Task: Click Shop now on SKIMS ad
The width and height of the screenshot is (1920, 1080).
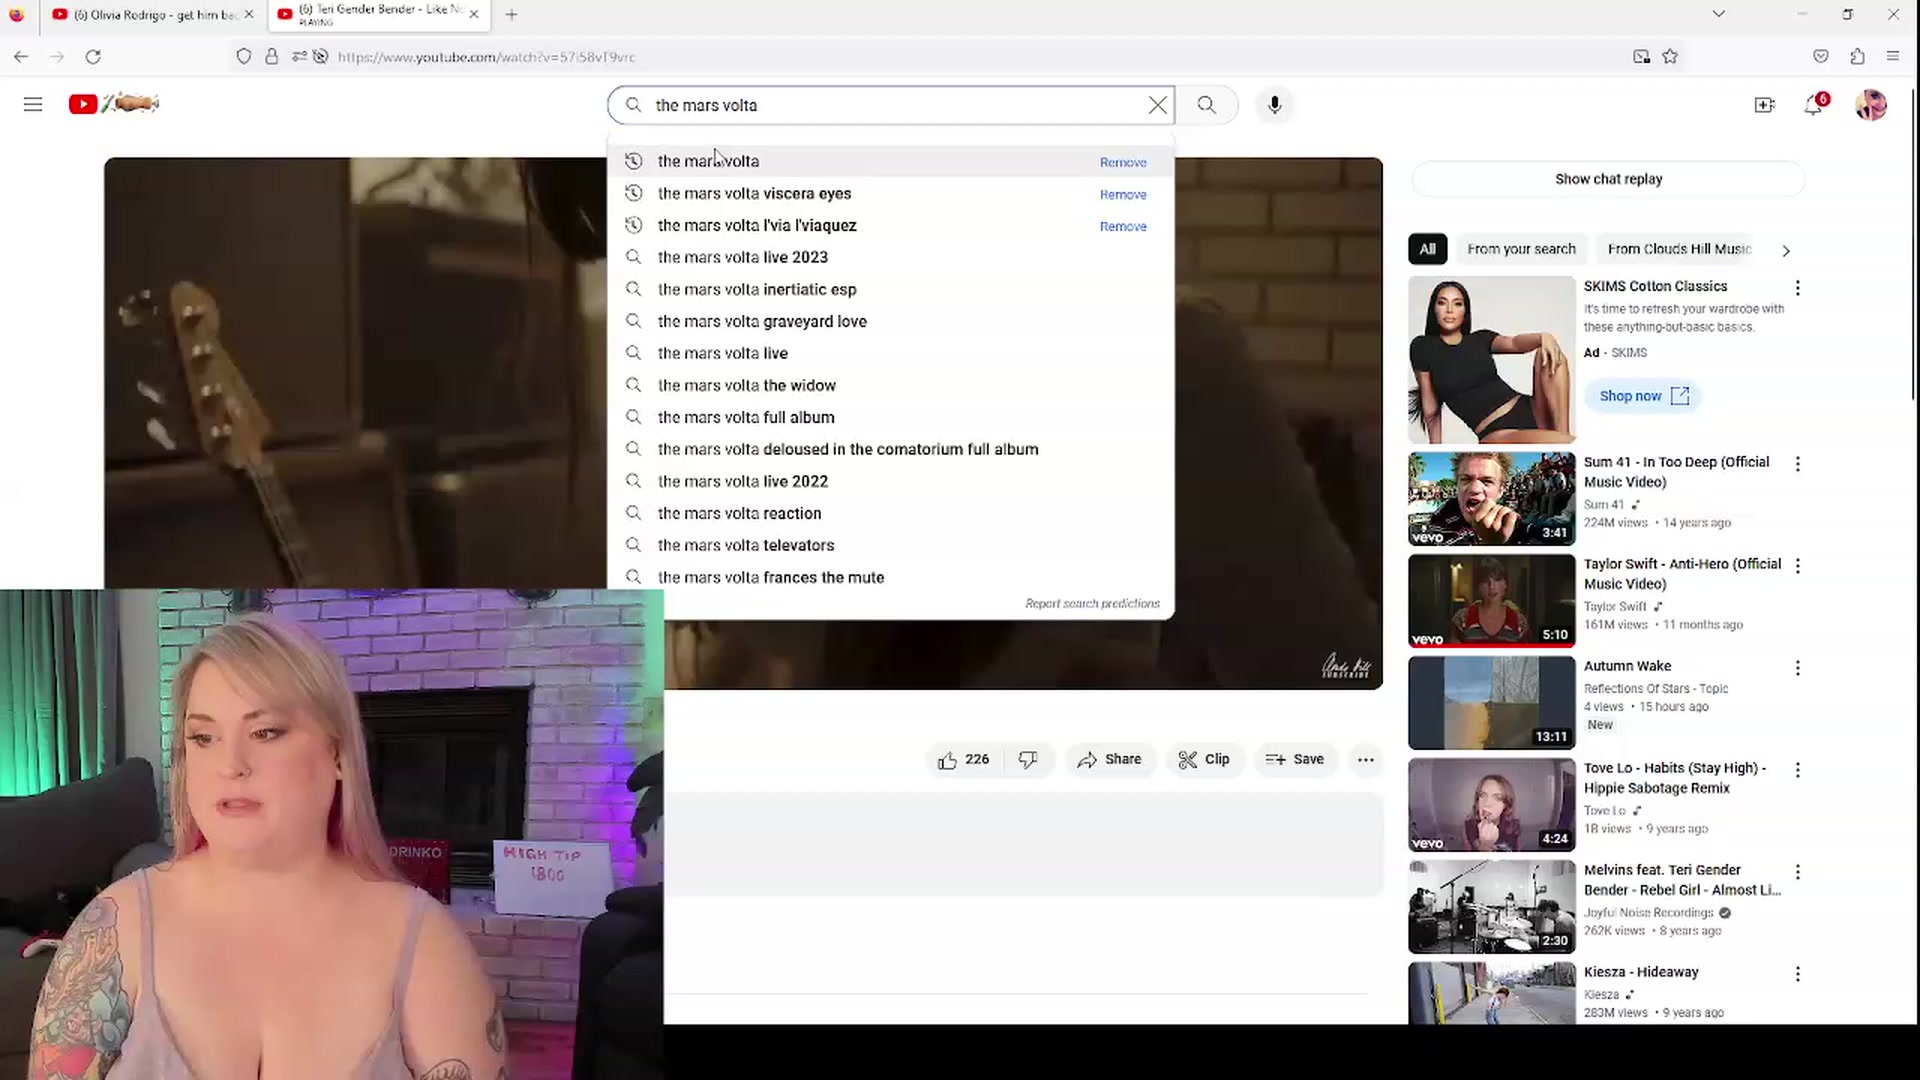Action: (1643, 396)
